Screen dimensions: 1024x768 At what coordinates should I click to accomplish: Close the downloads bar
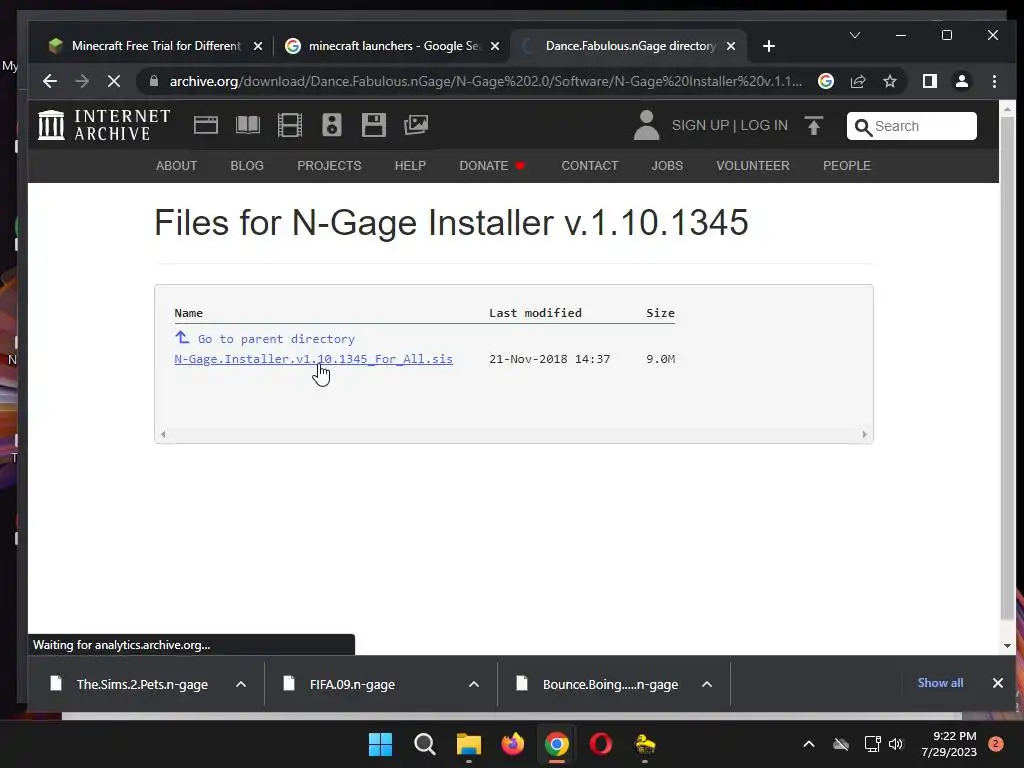[x=998, y=682]
